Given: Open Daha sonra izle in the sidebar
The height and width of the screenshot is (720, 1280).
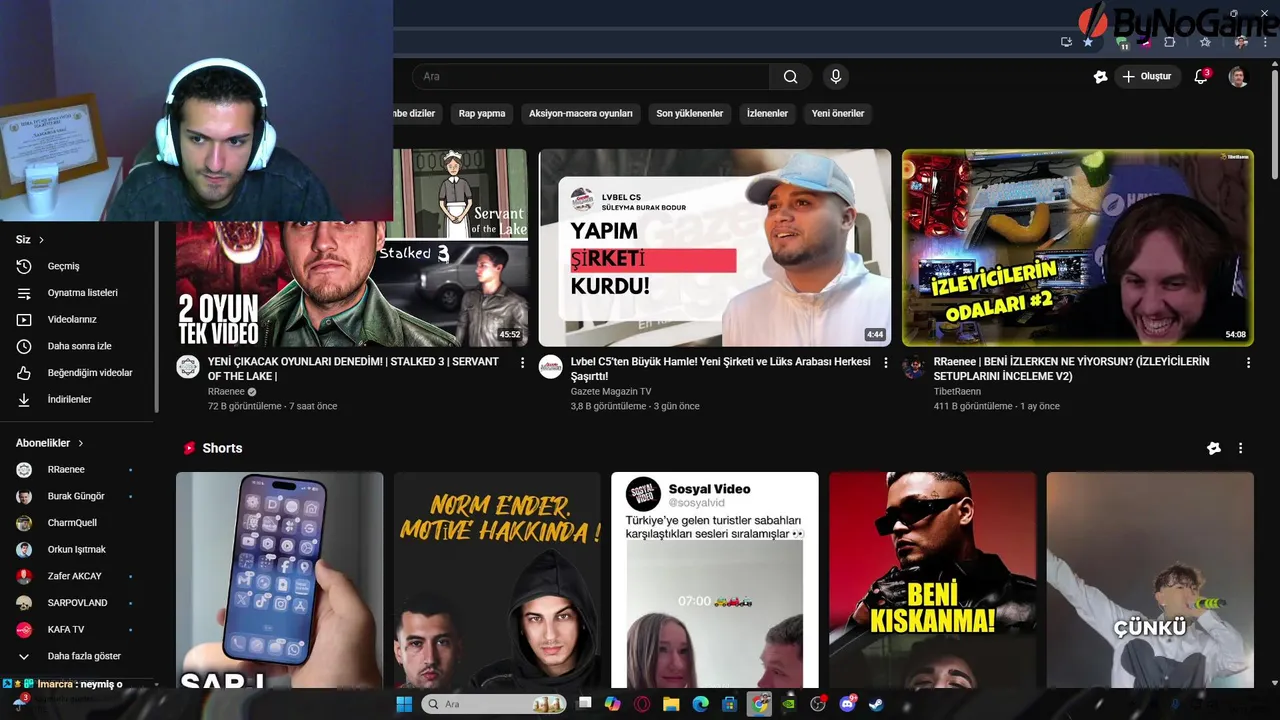Looking at the screenshot, I should point(78,346).
